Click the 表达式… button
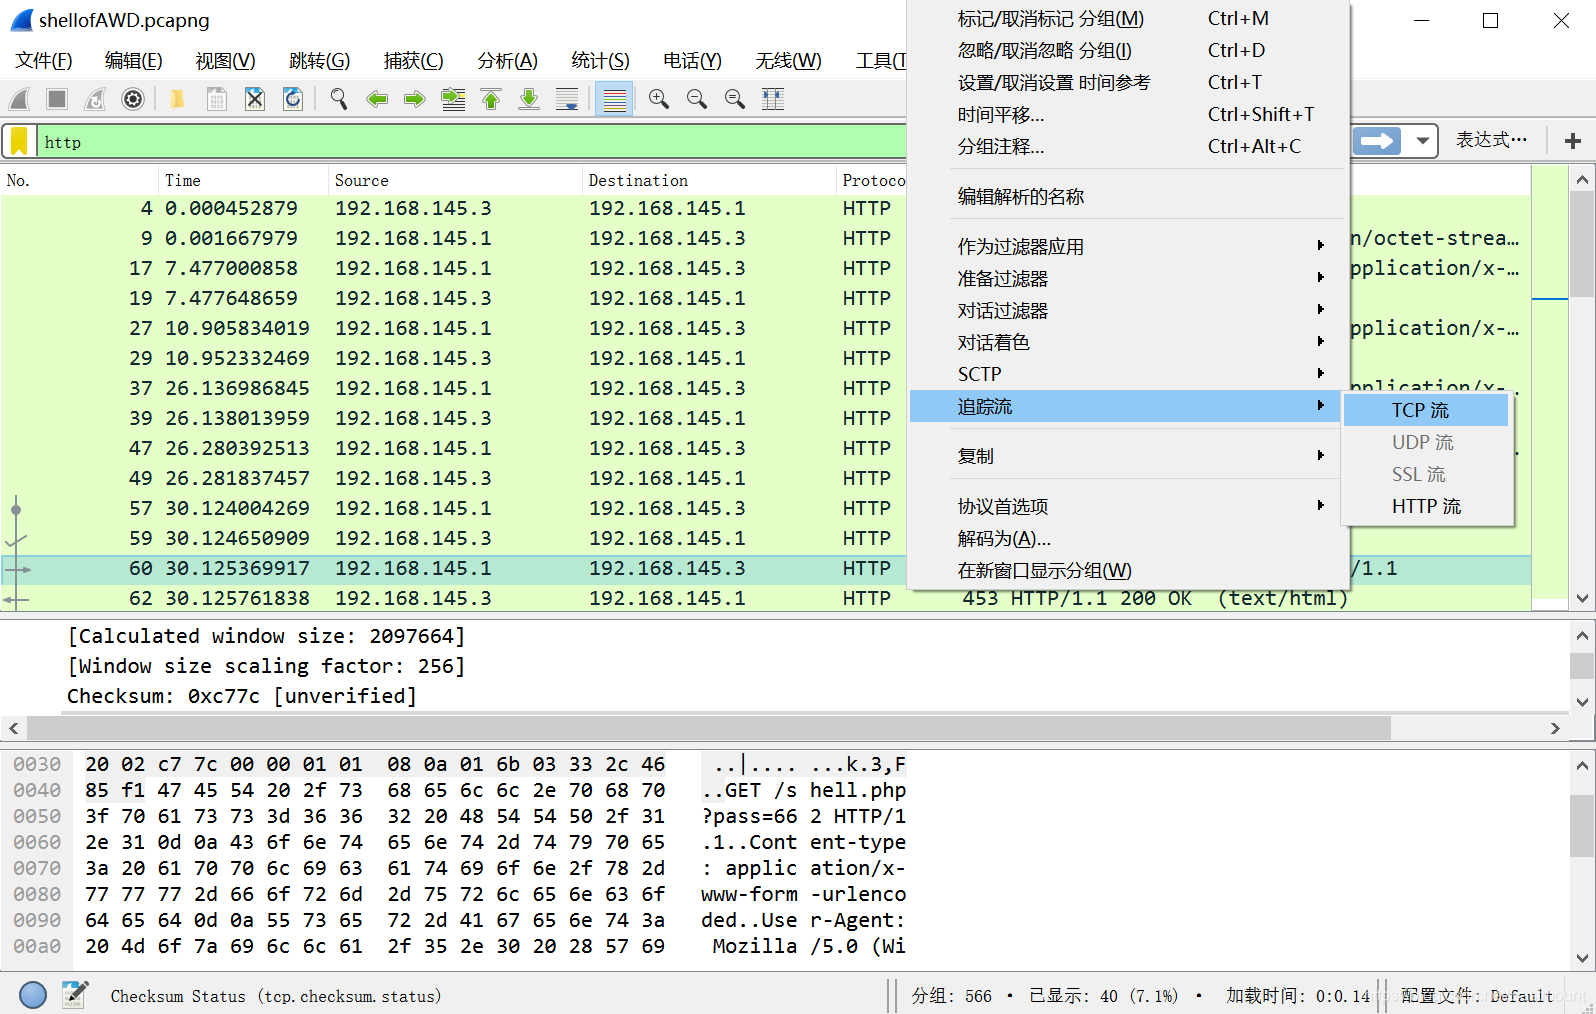This screenshot has width=1596, height=1014. point(1490,141)
